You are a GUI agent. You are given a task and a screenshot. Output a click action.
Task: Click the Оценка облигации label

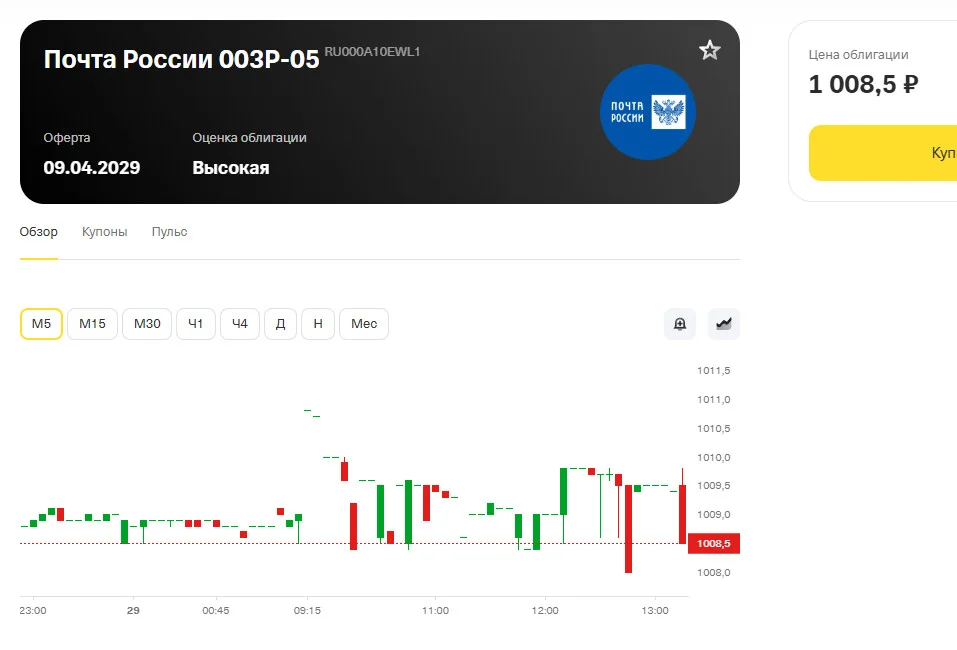[250, 138]
